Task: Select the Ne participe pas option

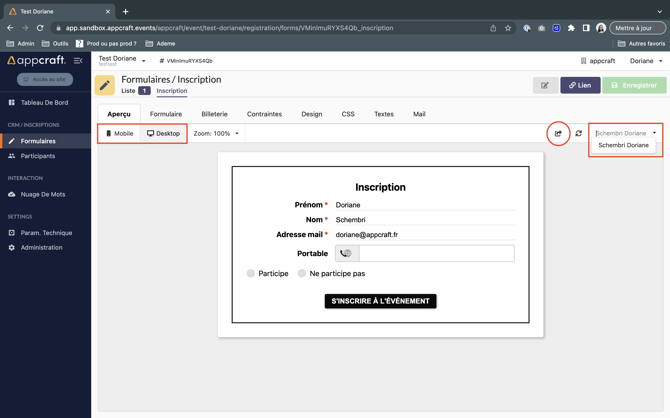Action: tap(302, 273)
